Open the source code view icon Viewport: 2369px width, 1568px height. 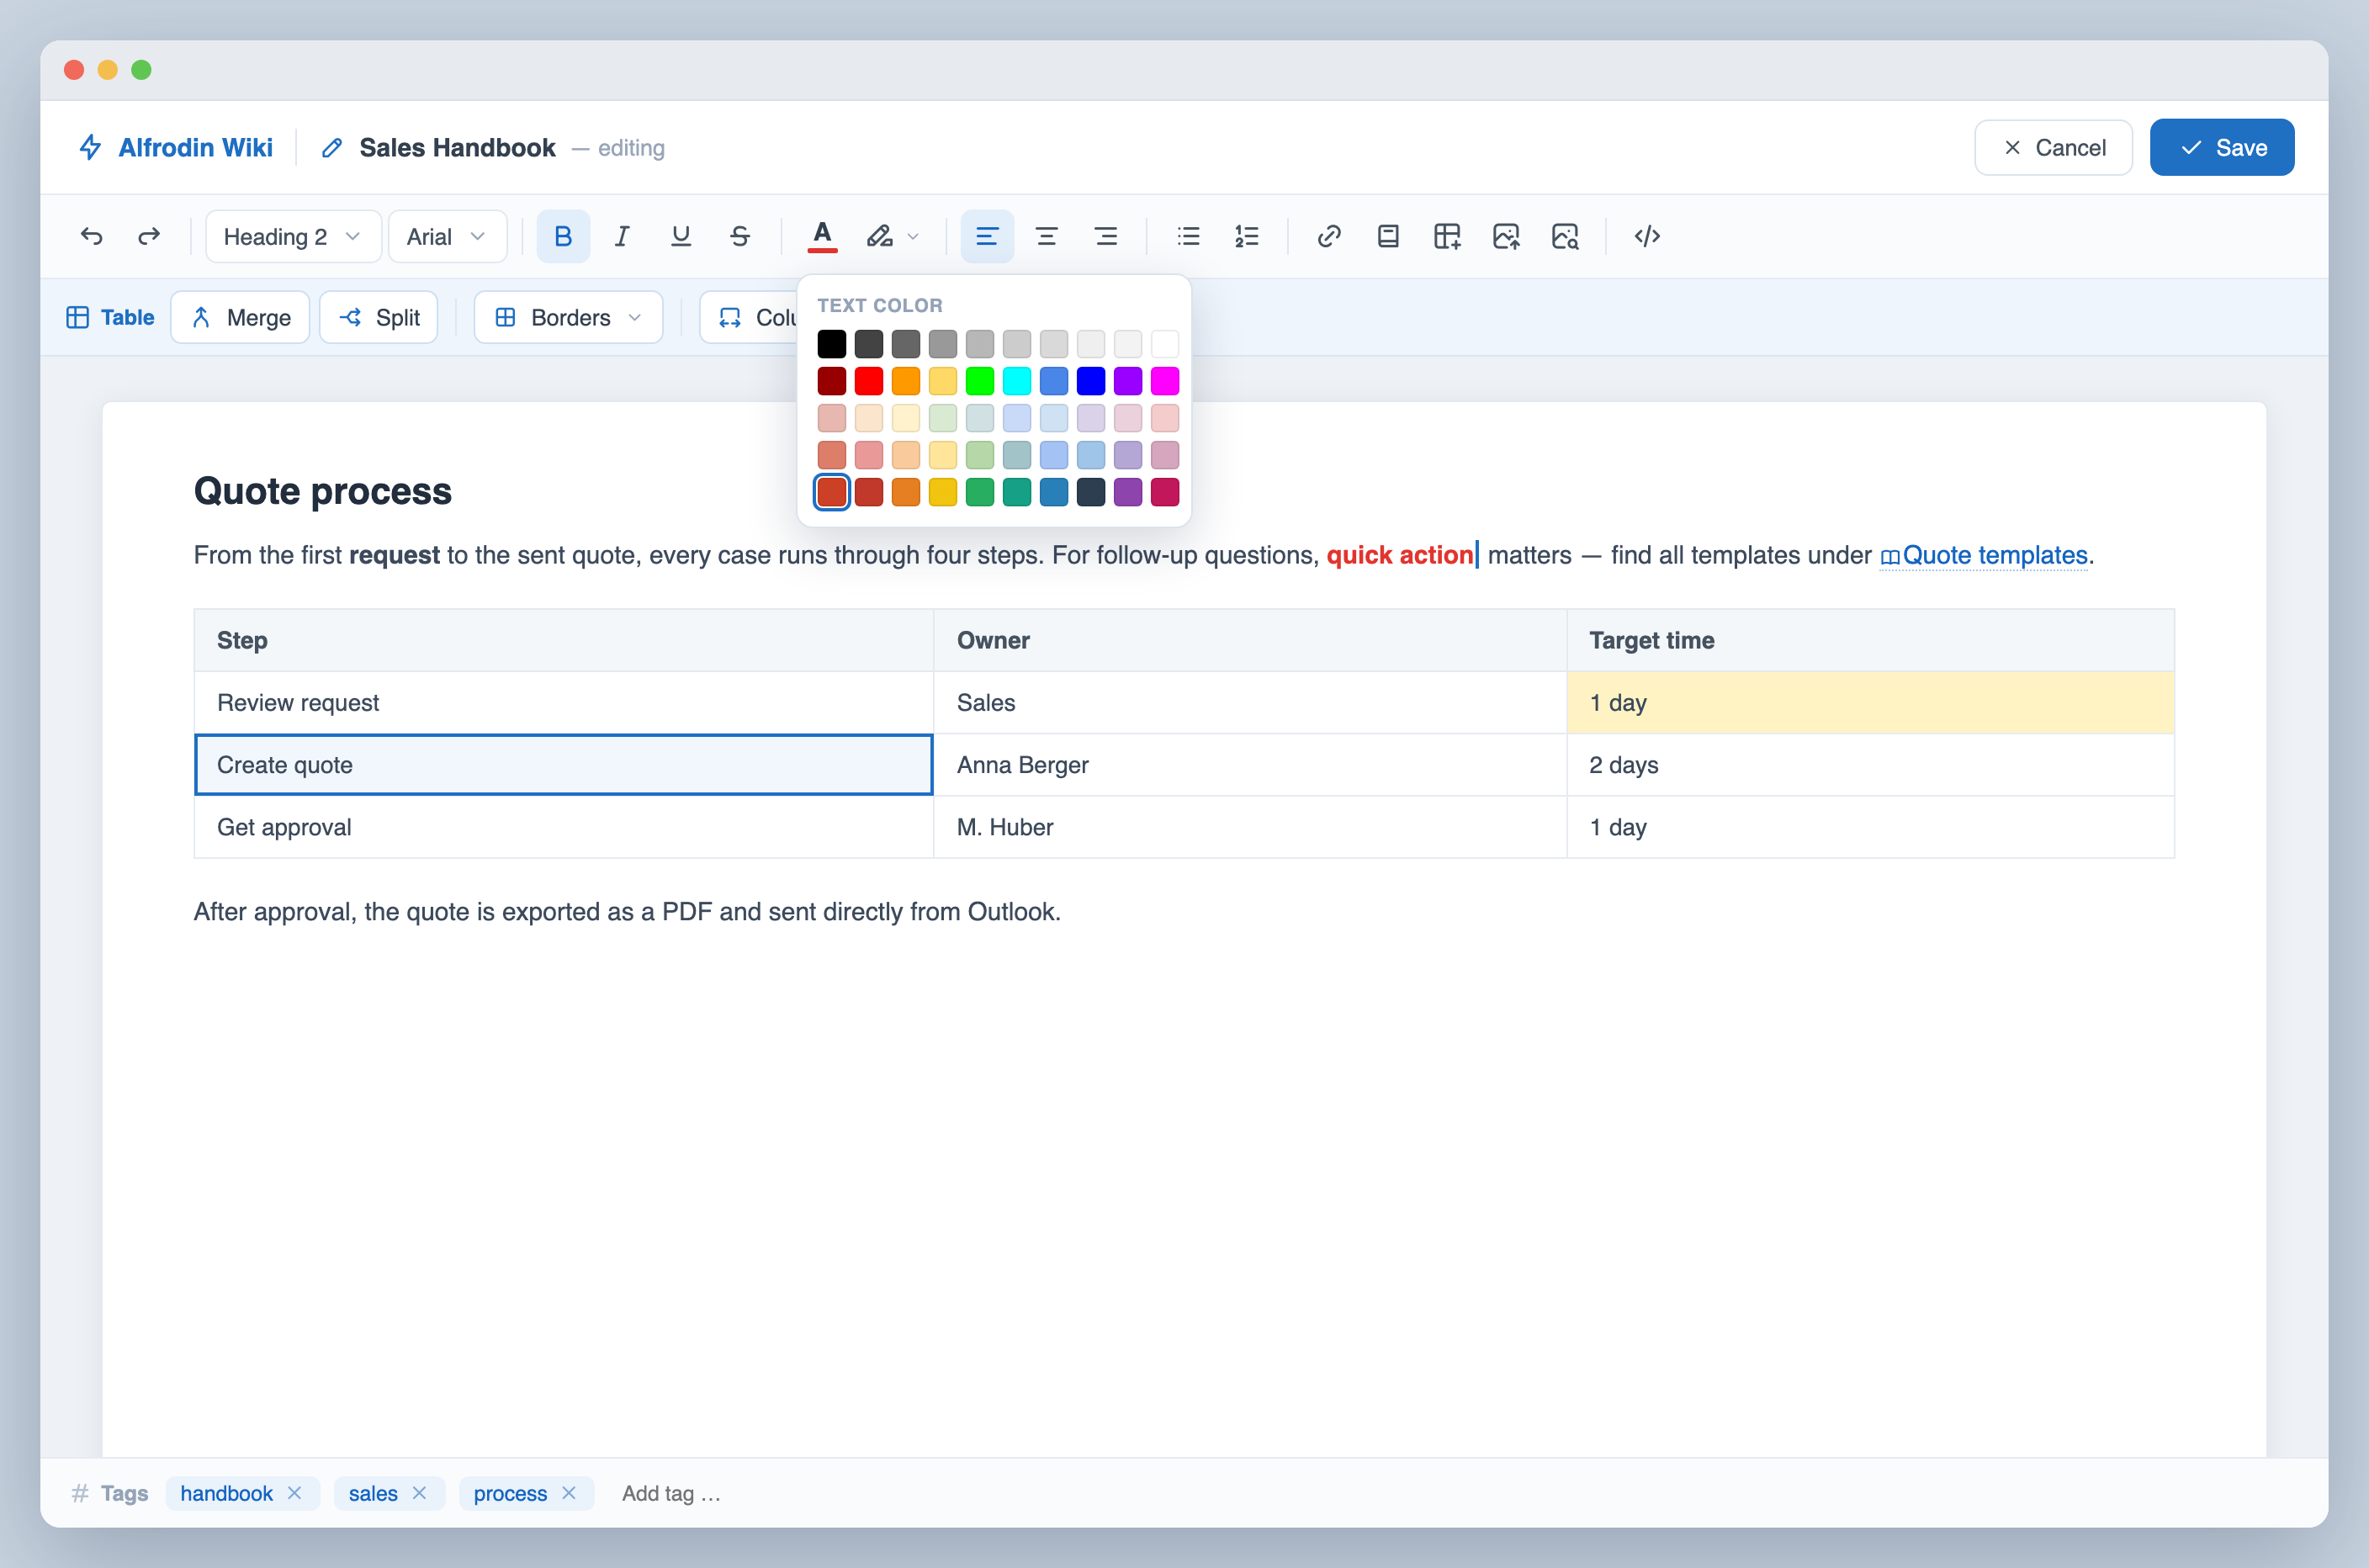tap(1647, 236)
